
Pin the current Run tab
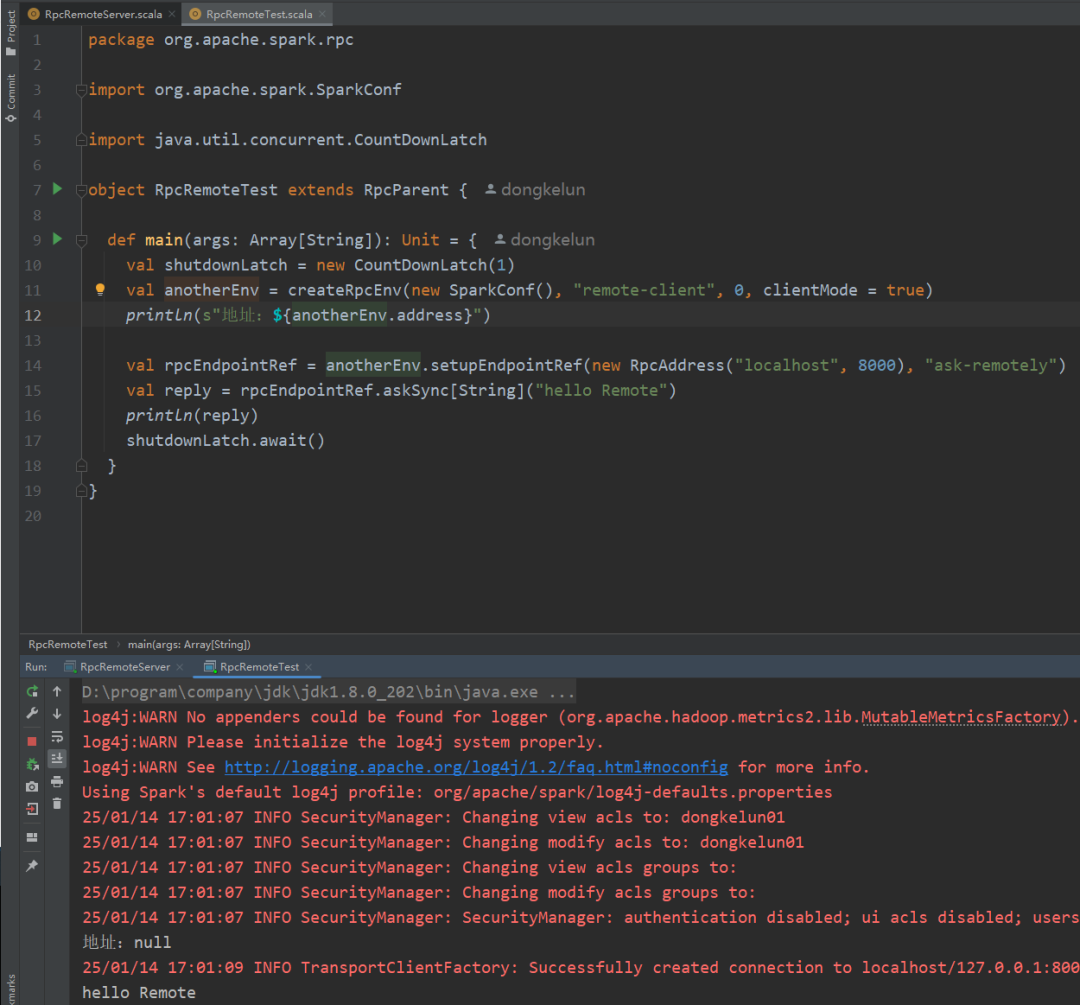click(x=32, y=865)
